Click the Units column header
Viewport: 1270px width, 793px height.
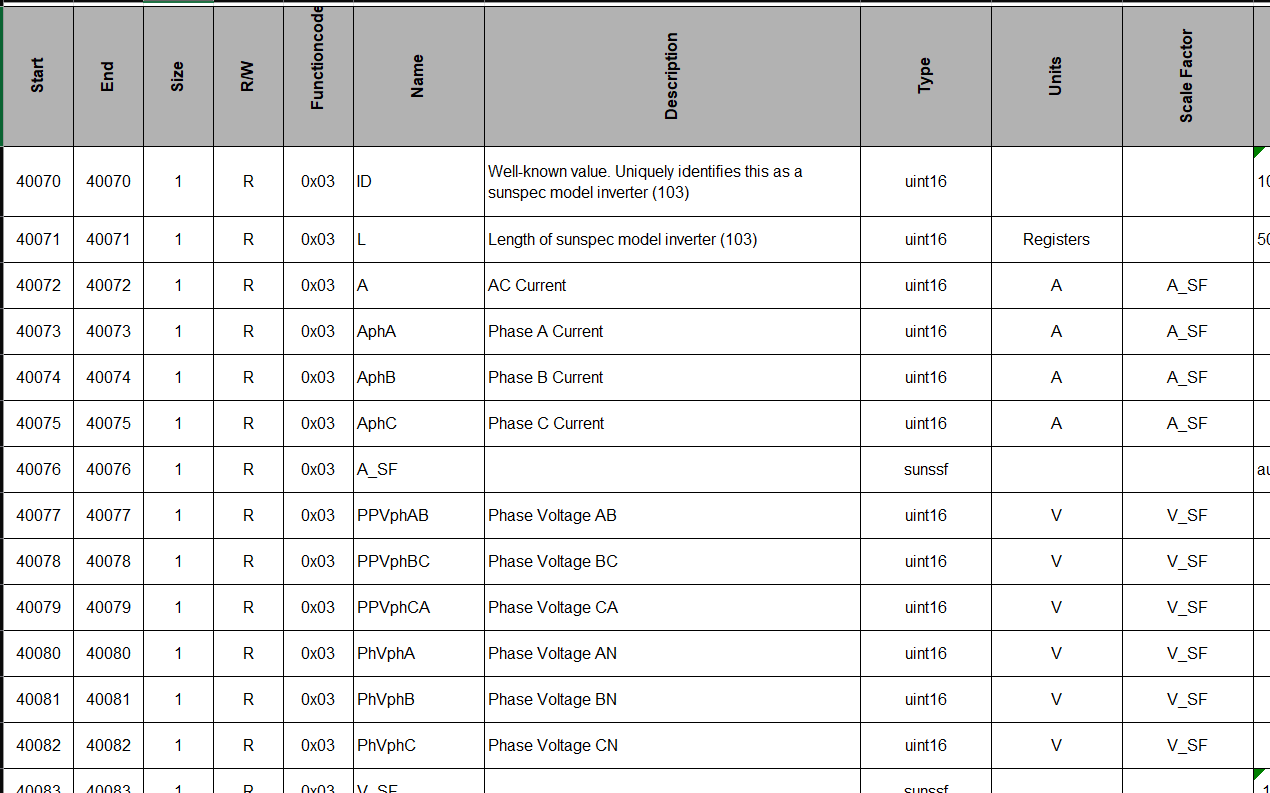1056,76
